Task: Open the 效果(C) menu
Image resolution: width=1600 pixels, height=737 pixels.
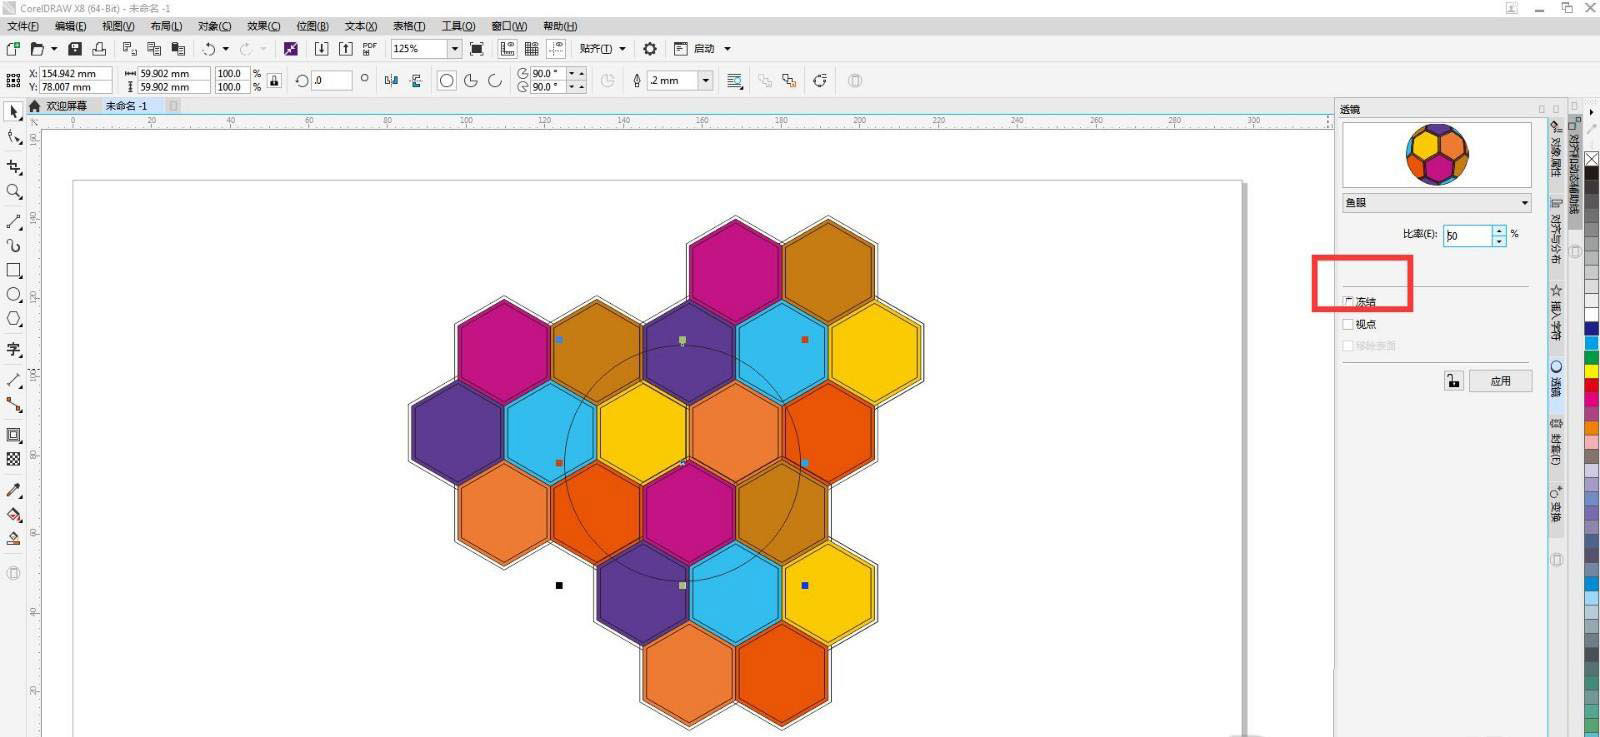Action: point(263,26)
